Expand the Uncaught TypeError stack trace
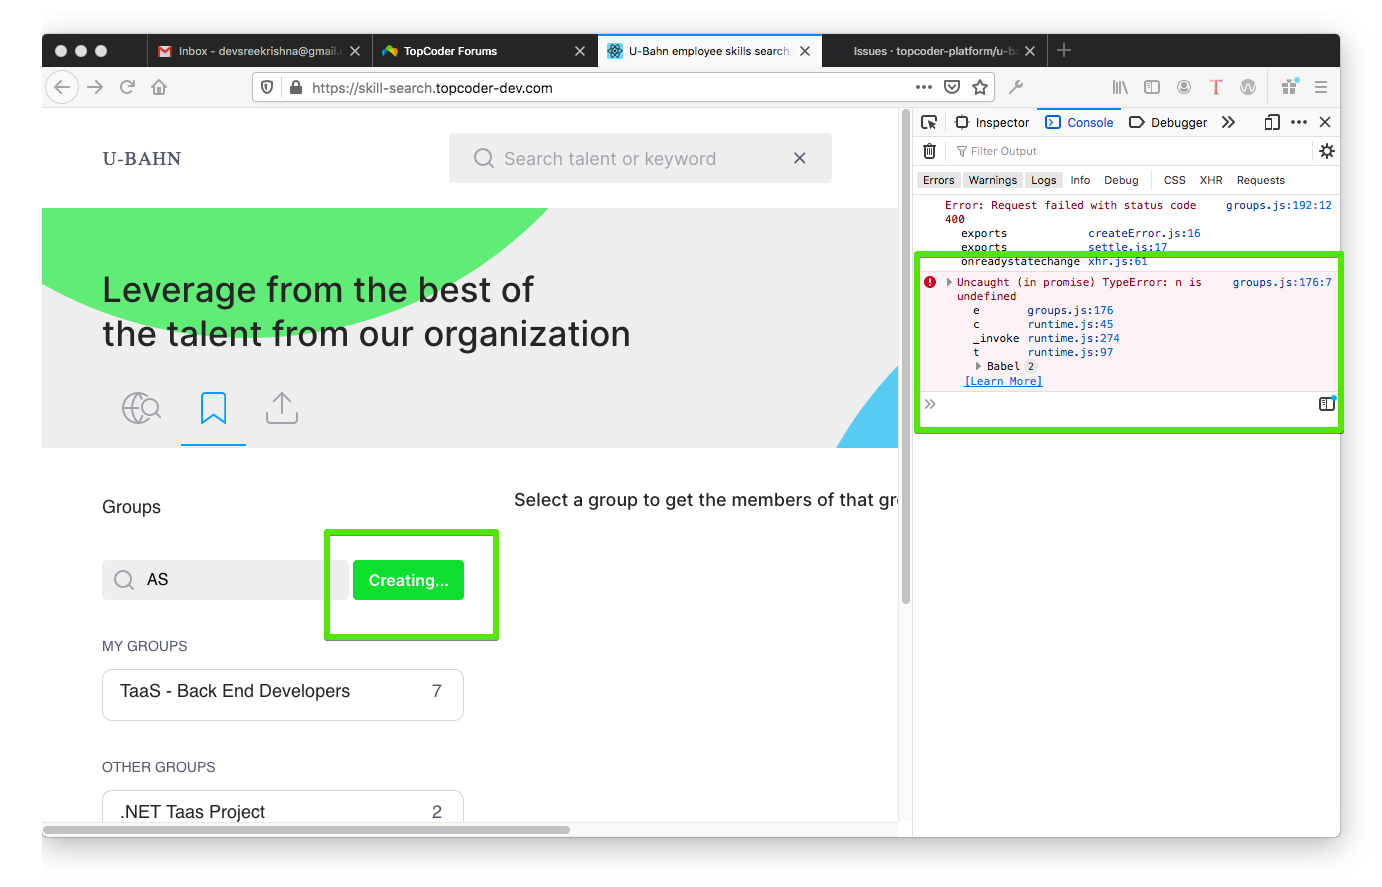1382x887 pixels. click(949, 282)
